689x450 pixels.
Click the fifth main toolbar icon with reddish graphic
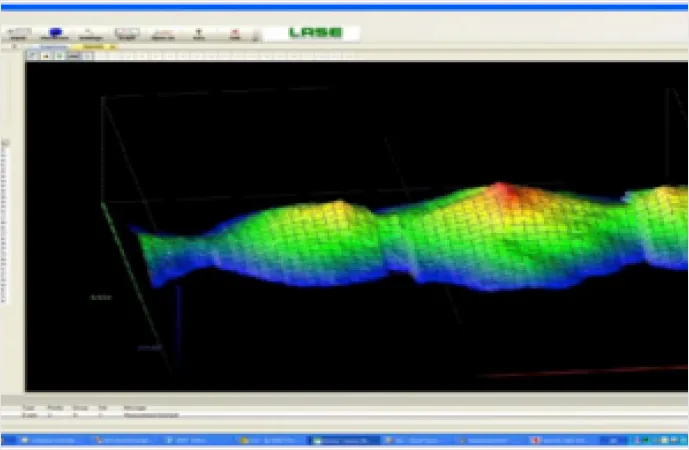[163, 34]
